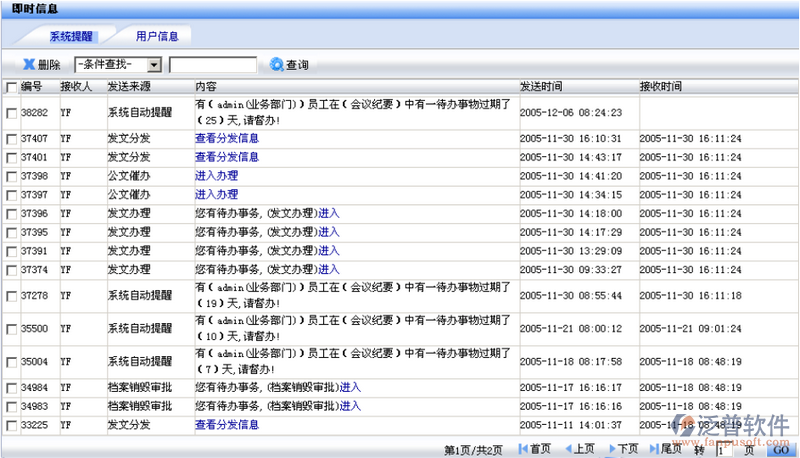Open 查看分发信息 link for message 37407
This screenshot has width=800, height=458.
coord(227,138)
